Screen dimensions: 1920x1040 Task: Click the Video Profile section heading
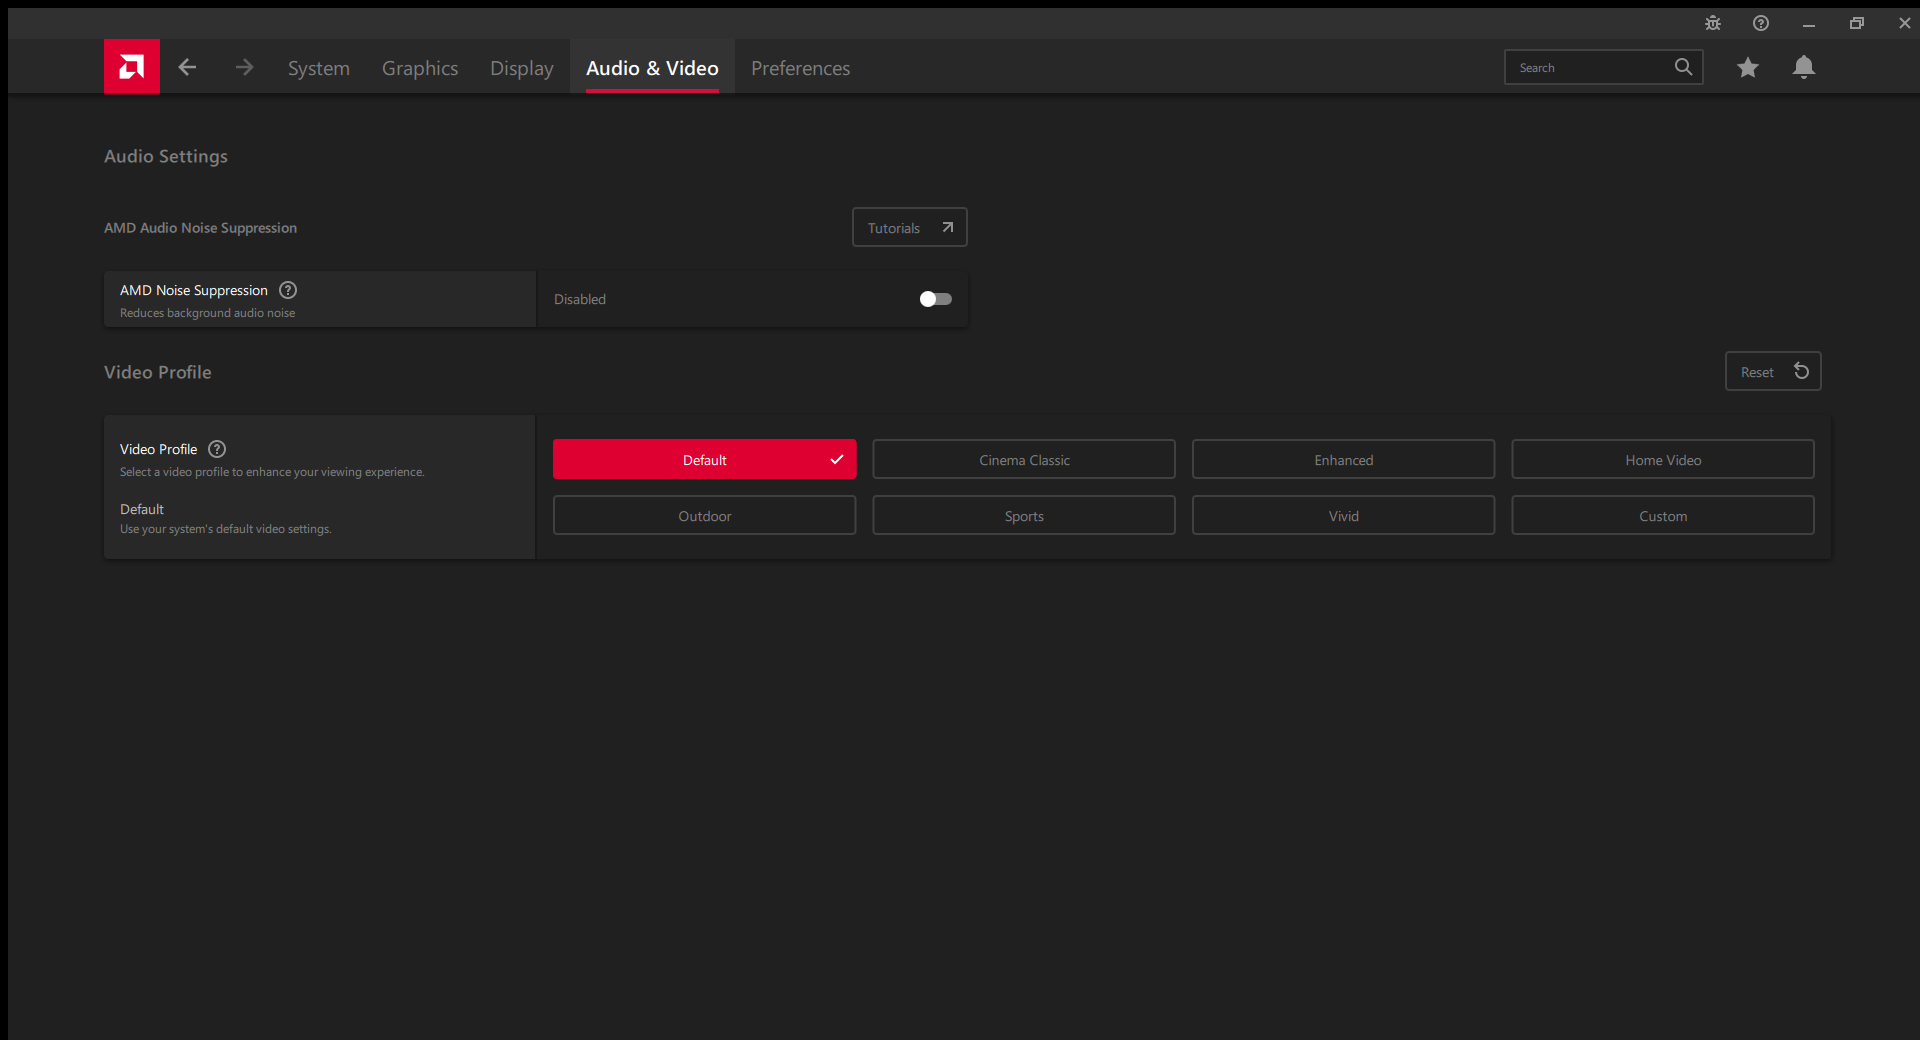(x=158, y=372)
